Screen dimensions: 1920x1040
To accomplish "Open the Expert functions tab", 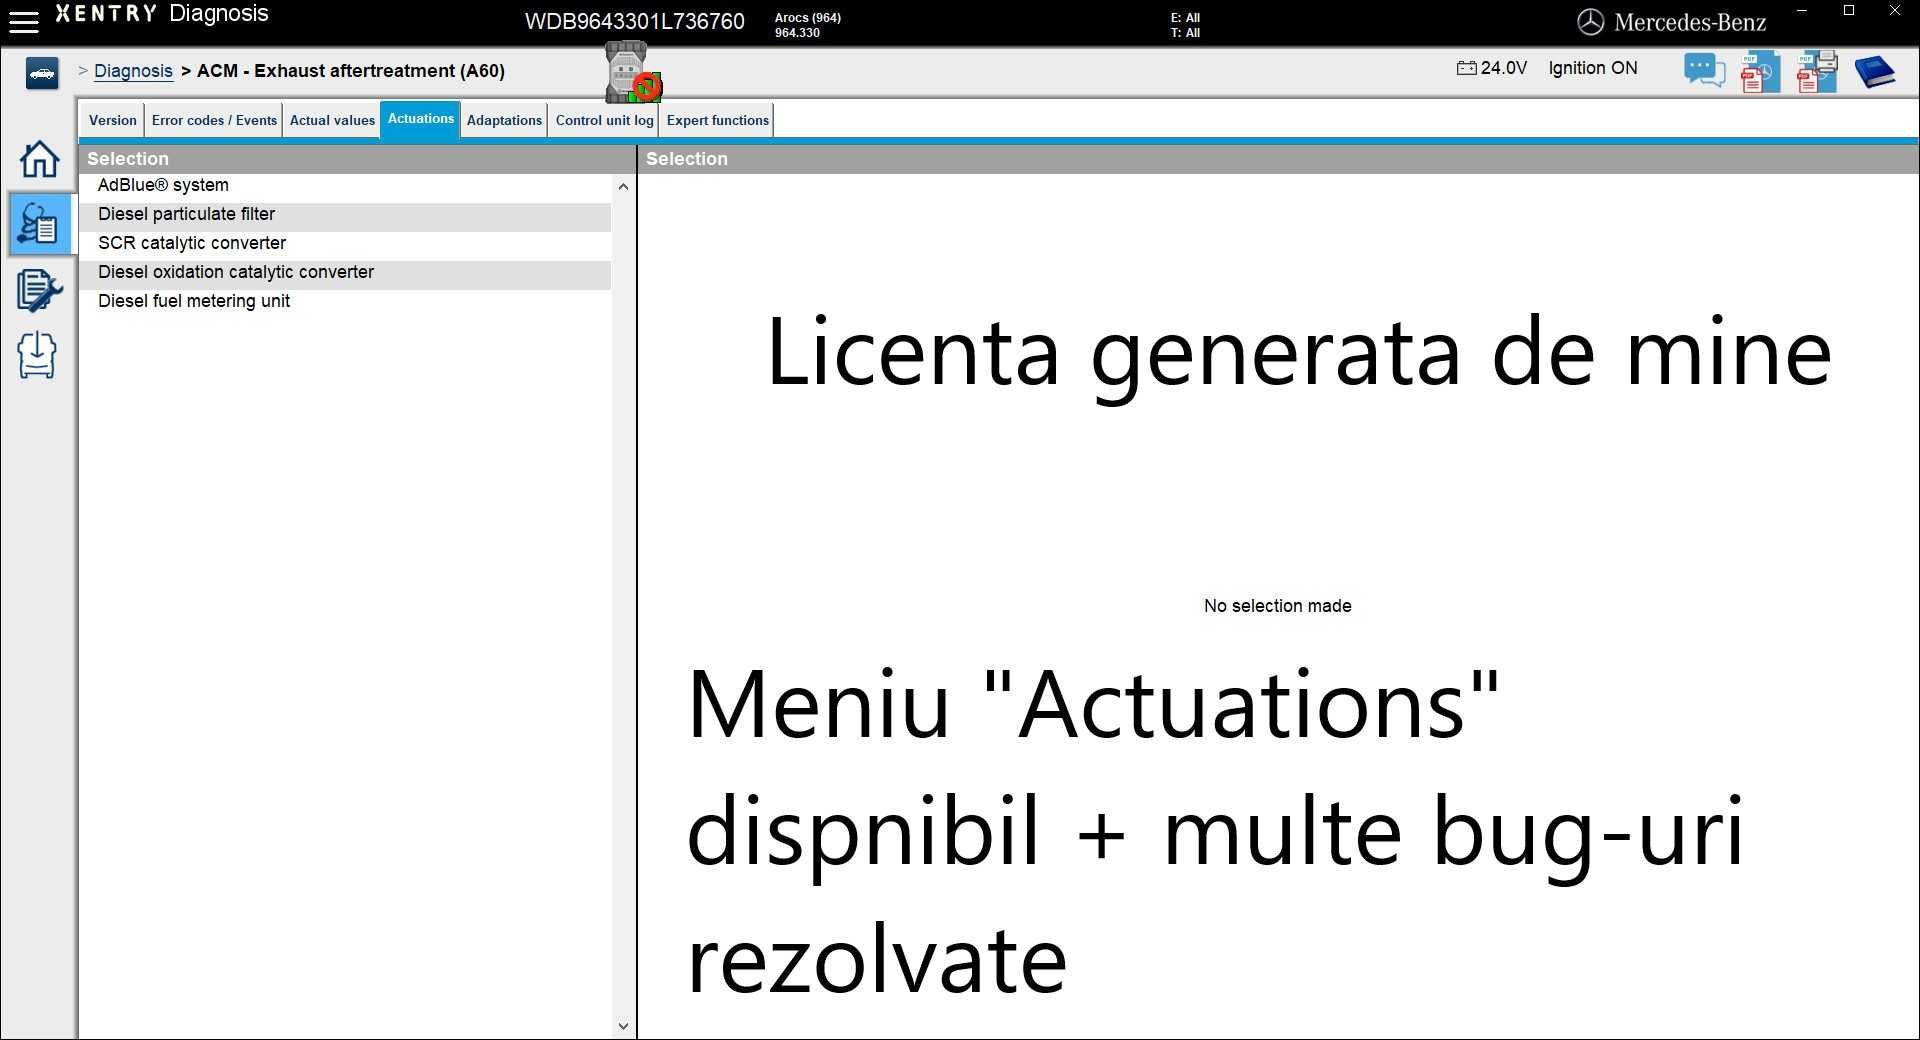I will [x=717, y=120].
